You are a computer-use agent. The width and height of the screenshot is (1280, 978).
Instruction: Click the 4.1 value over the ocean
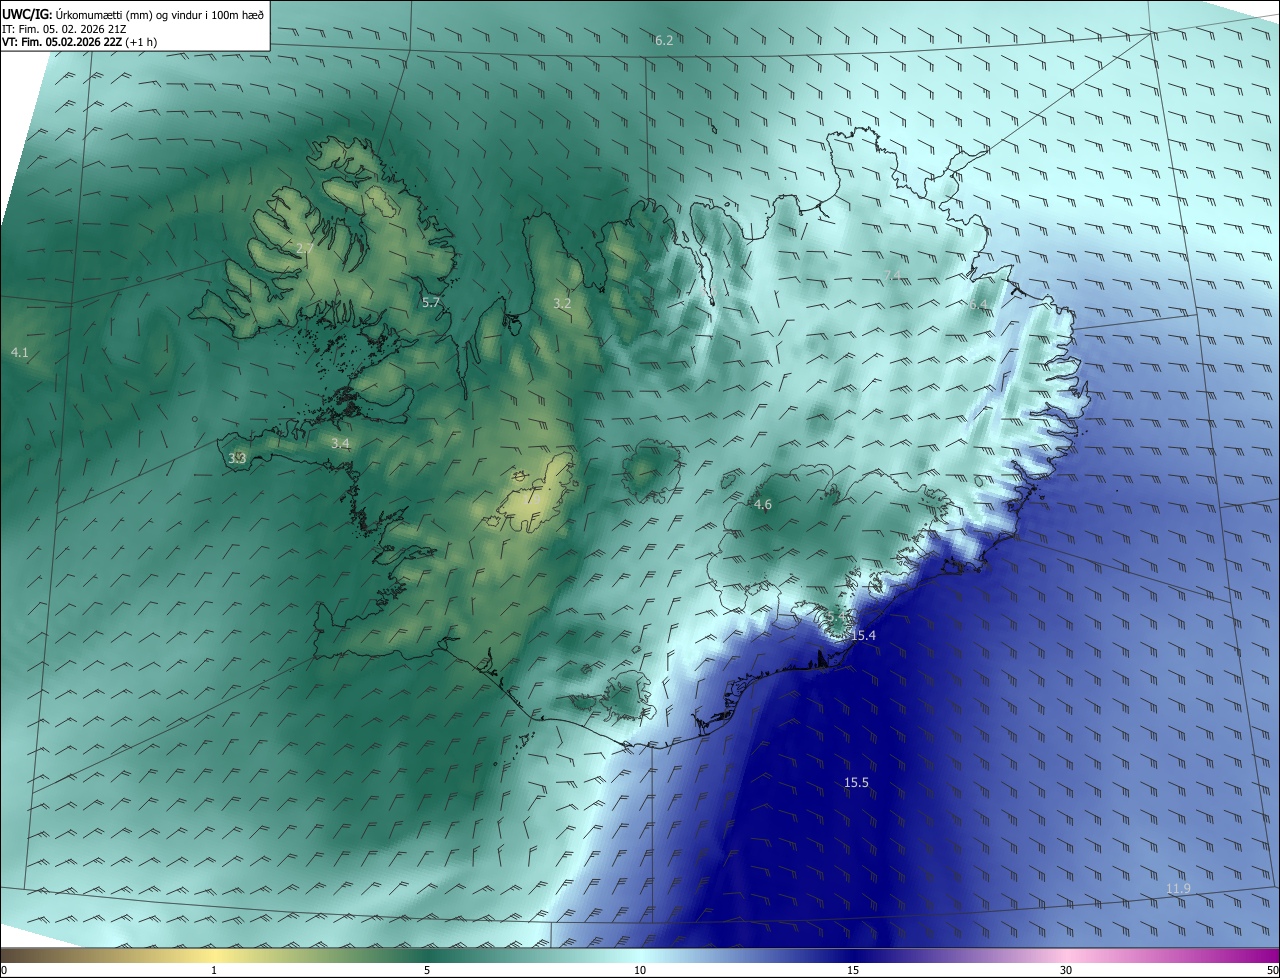coord(20,353)
